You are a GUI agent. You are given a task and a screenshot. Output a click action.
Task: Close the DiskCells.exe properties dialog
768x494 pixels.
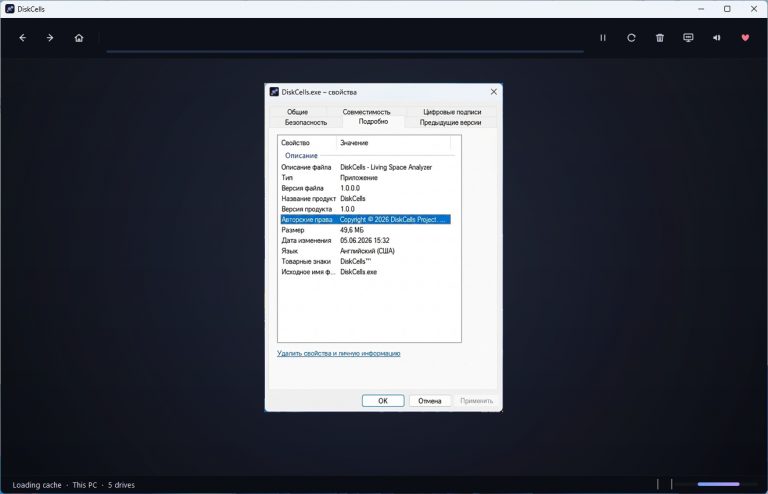pos(494,92)
